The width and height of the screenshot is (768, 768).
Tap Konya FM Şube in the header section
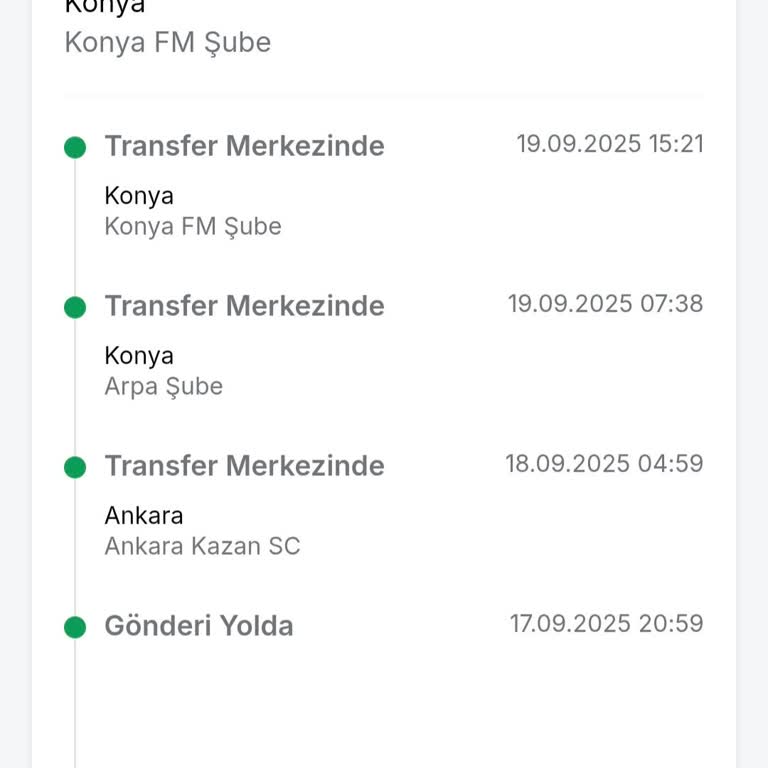point(167,43)
